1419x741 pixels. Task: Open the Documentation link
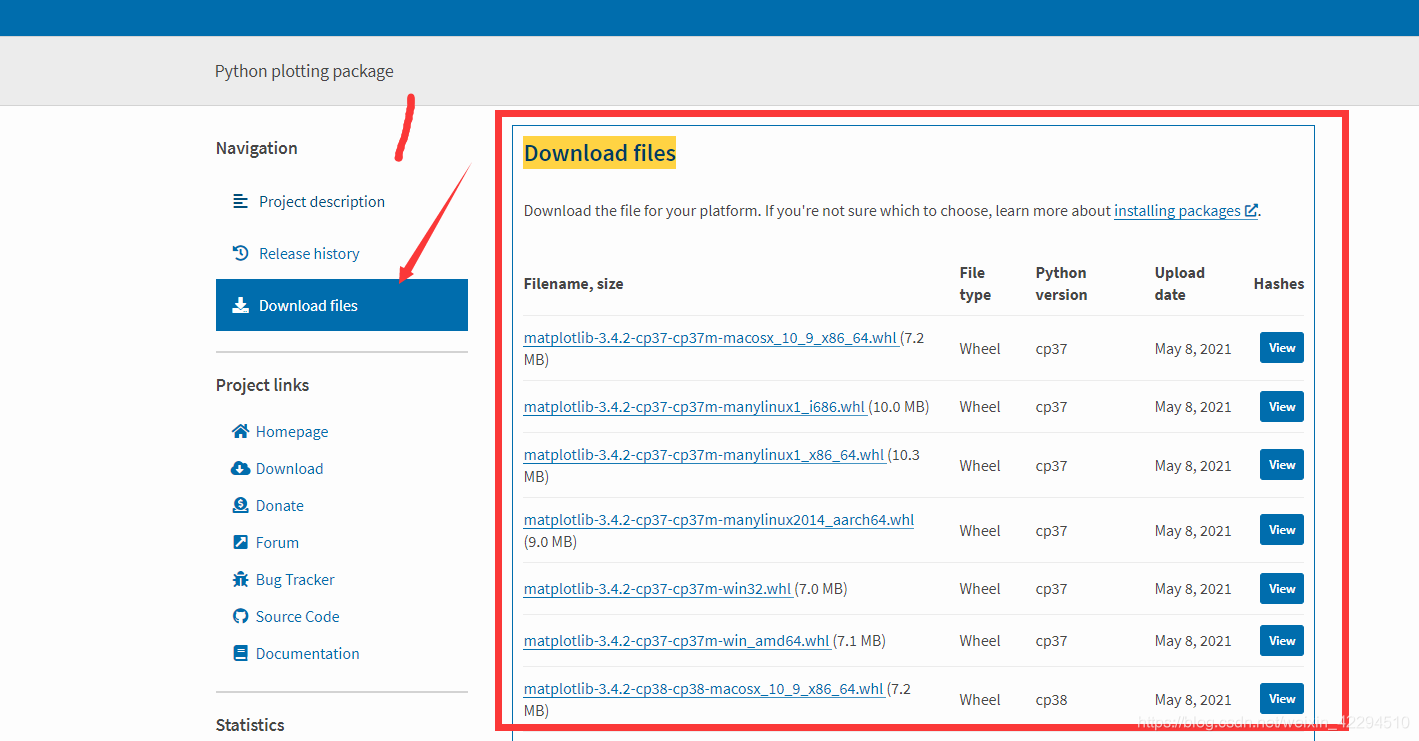[307, 653]
